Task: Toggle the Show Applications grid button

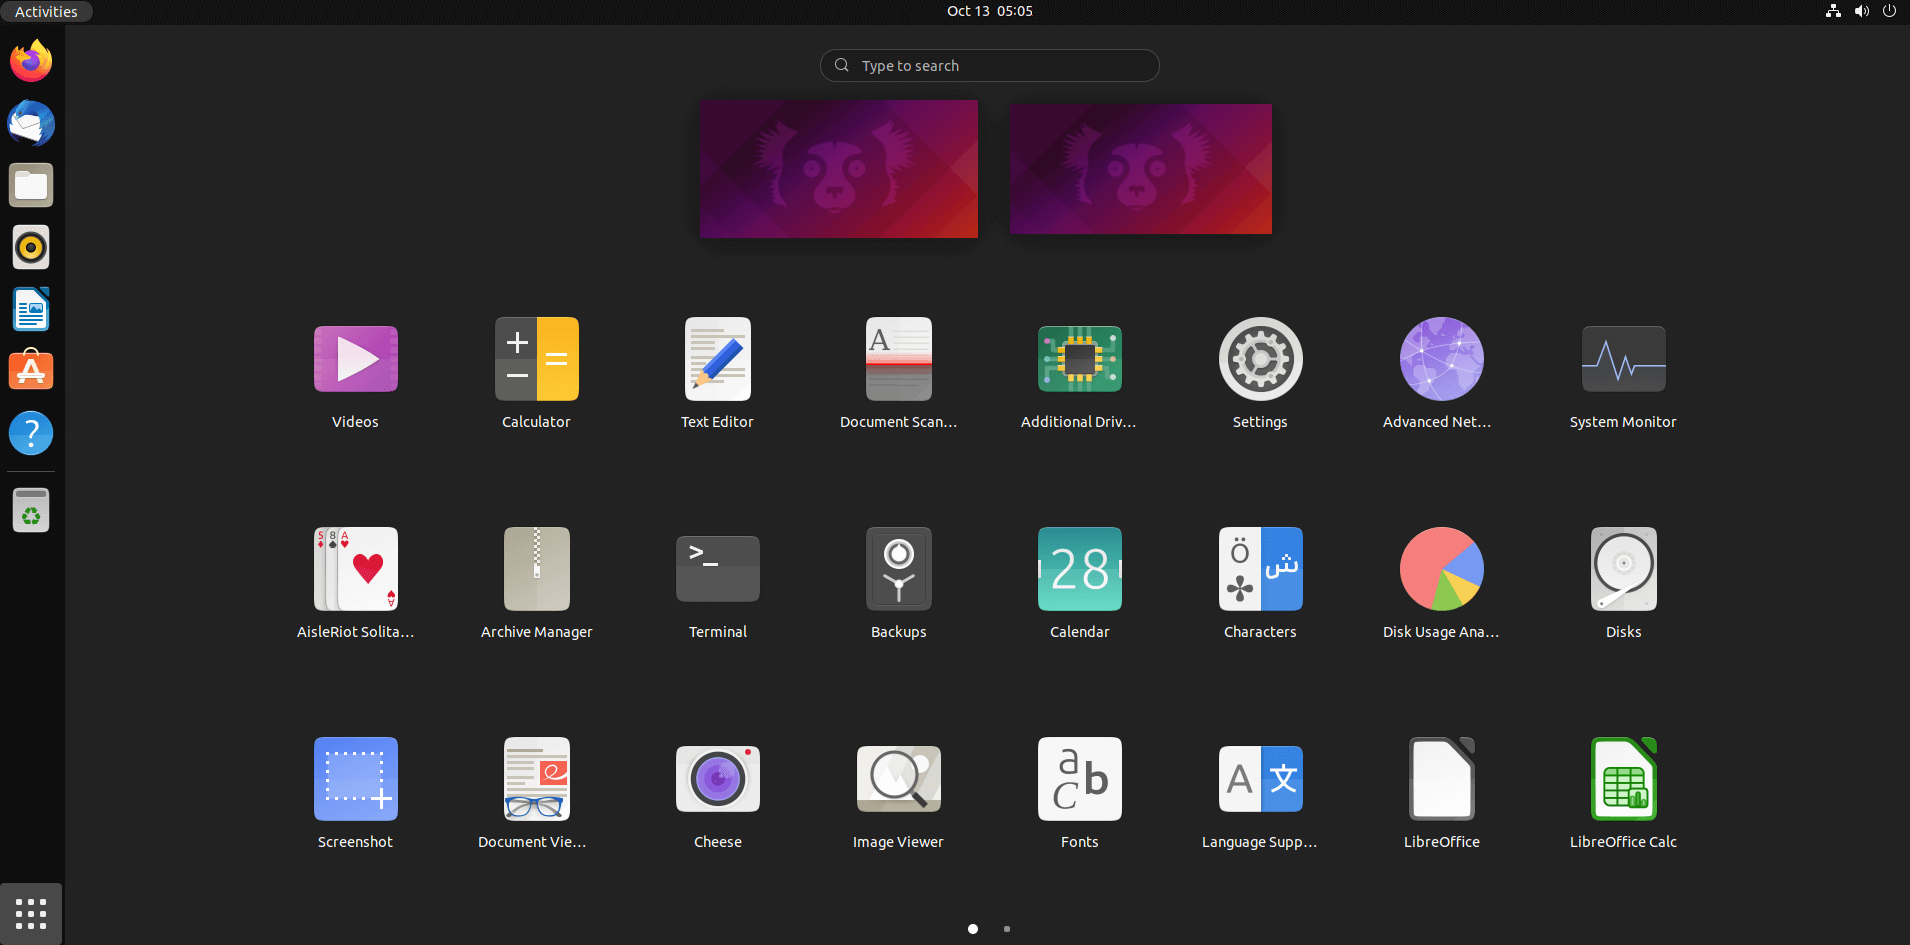Action: click(x=31, y=914)
